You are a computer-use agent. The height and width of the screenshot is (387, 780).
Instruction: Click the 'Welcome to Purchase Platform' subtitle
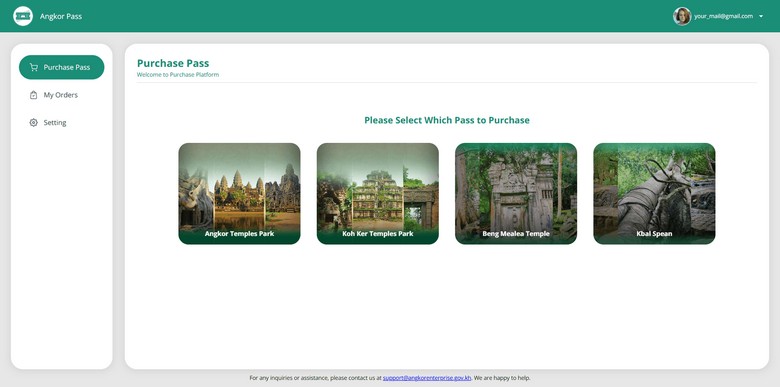click(178, 75)
